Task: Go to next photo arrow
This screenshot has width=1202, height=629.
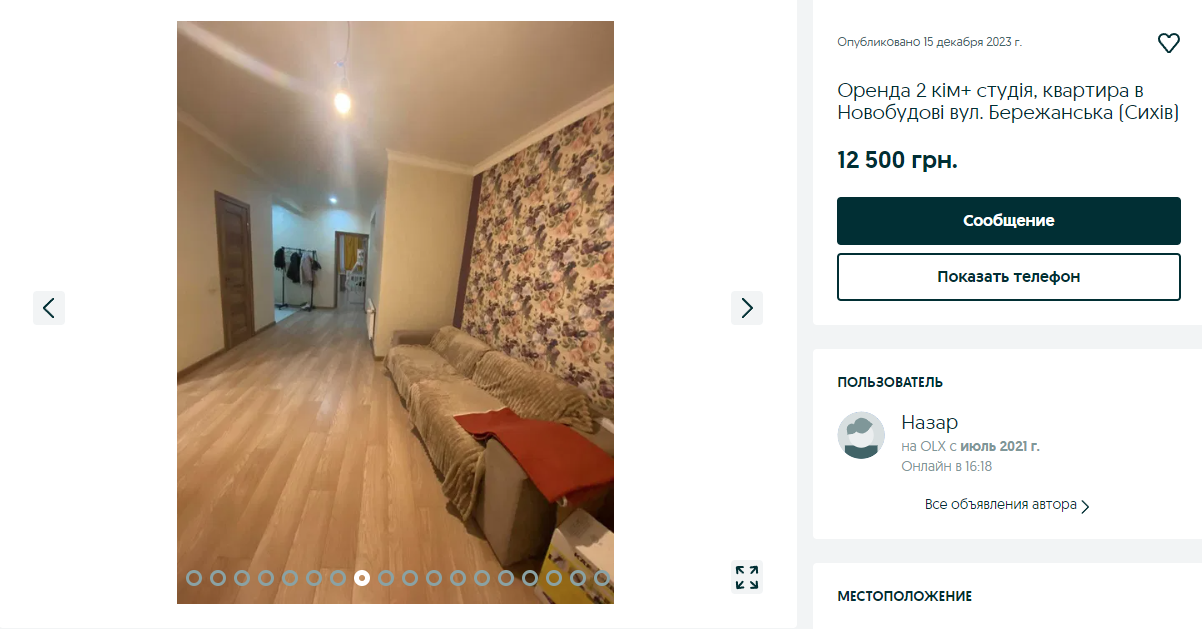Action: tap(747, 308)
